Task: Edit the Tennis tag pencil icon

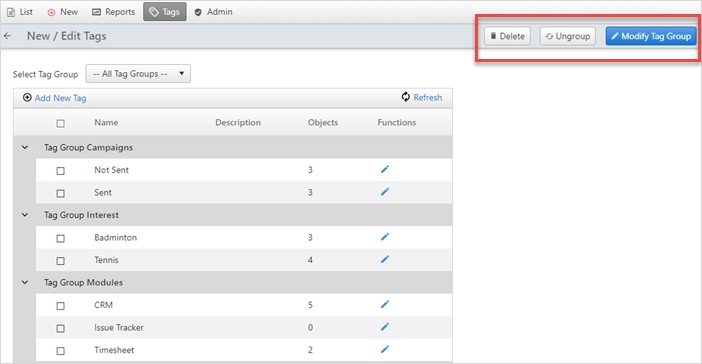Action: pos(385,259)
